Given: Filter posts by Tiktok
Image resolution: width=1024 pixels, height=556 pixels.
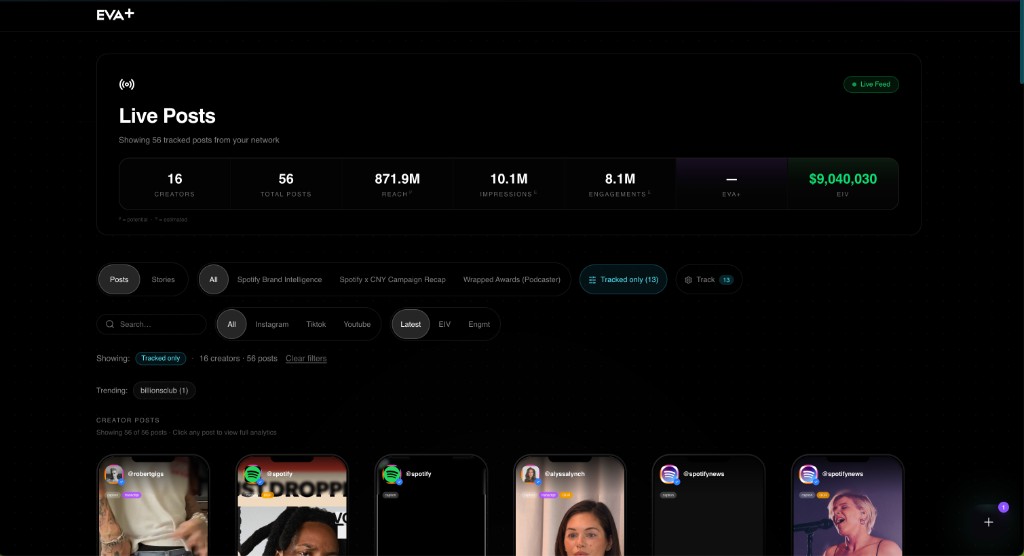Looking at the screenshot, I should [x=316, y=324].
